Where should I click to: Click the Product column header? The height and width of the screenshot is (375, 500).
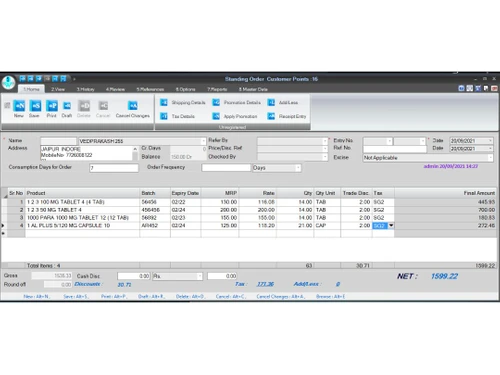click(x=82, y=193)
